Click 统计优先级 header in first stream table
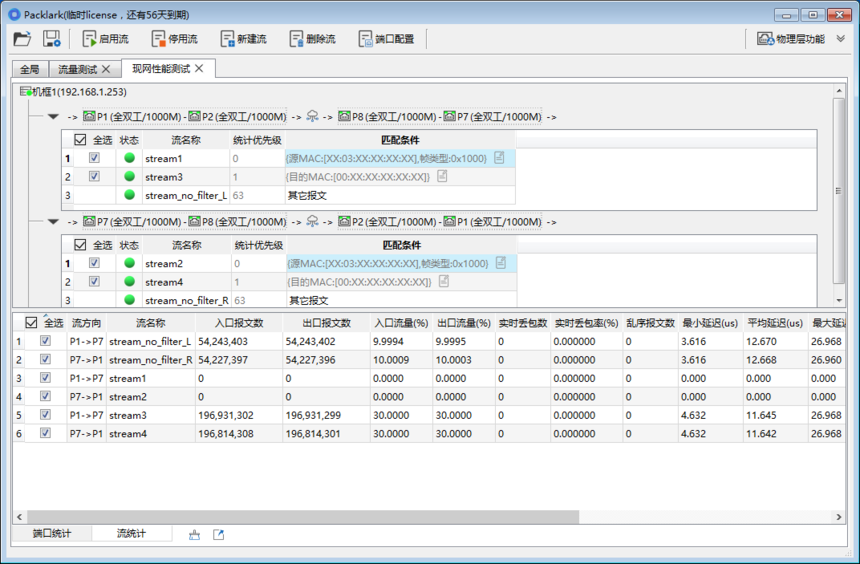 [257, 140]
